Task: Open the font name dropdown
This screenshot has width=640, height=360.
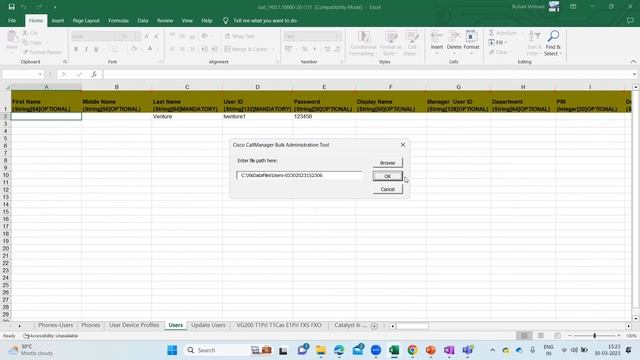Action: (x=116, y=36)
